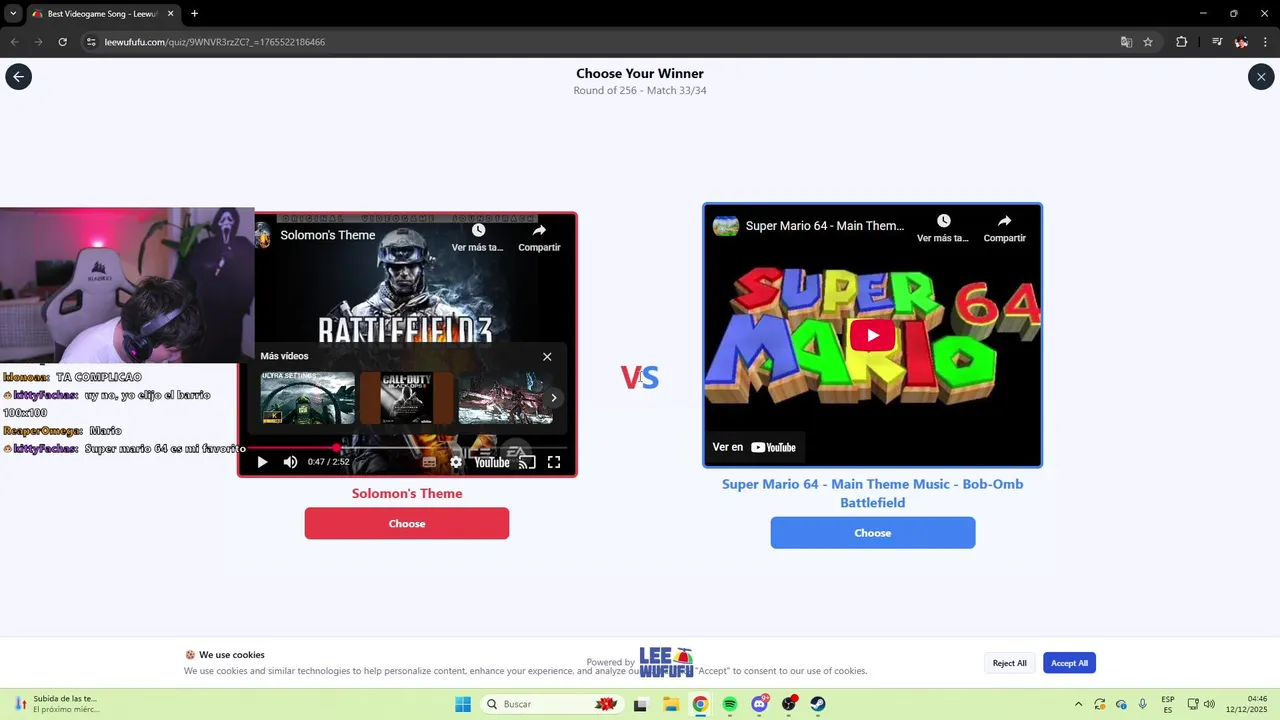Click Compartir on Solomon's Theme video

point(539,237)
